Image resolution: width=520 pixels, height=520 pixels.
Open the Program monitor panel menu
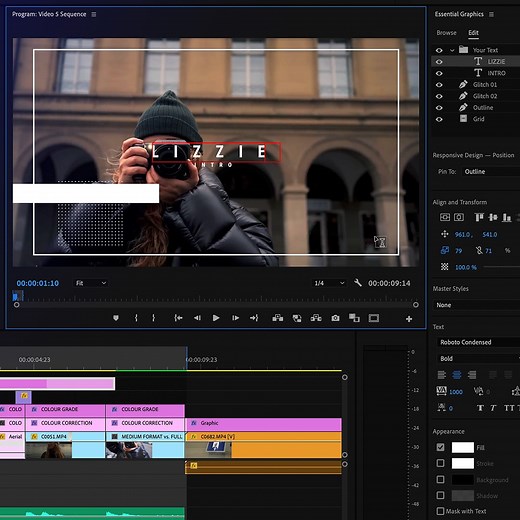(94, 14)
